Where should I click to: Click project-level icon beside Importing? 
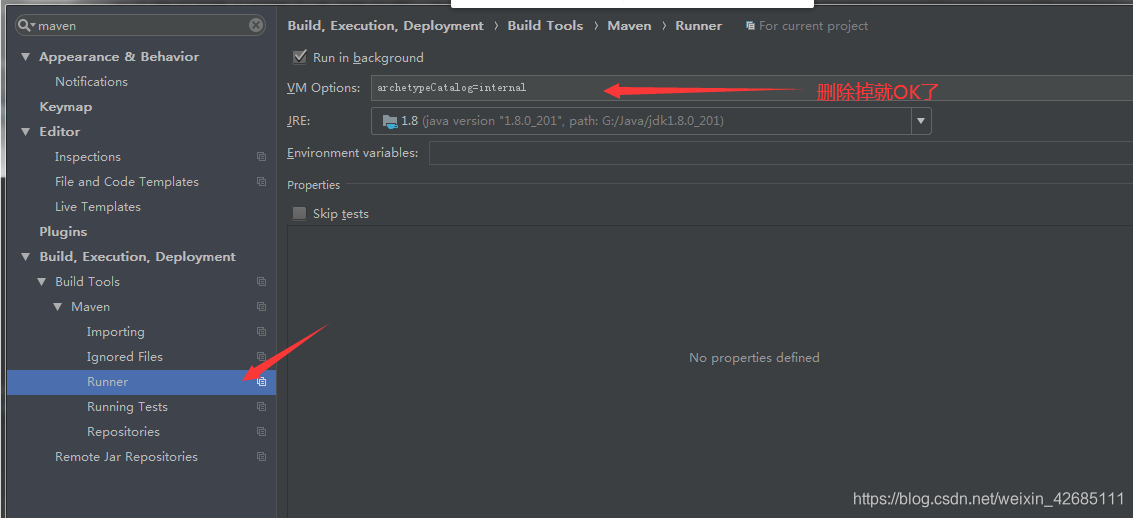coord(261,332)
